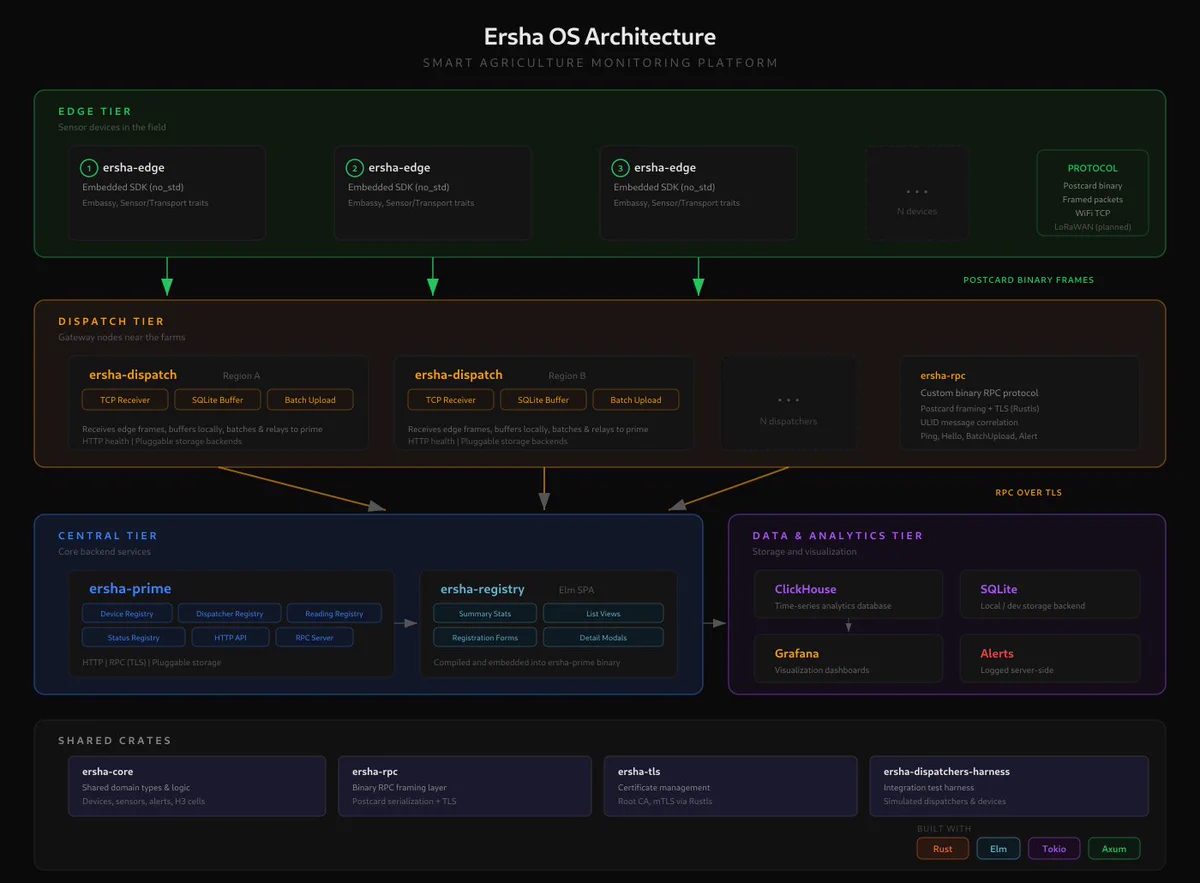1200x883 pixels.
Task: Click the Grafana card title
Action: point(796,653)
